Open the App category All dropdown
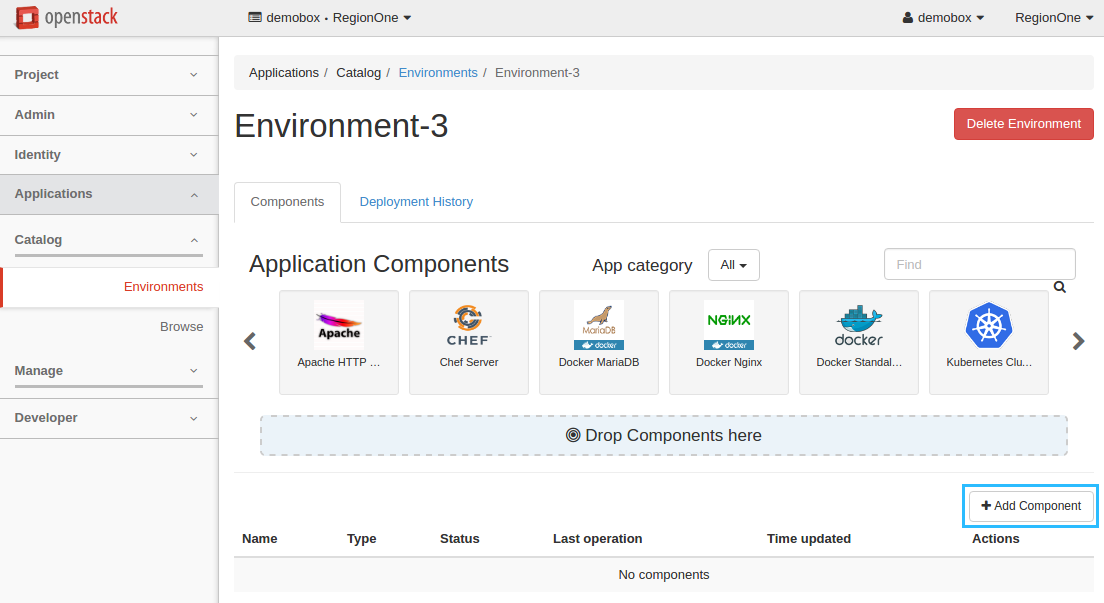Screen dimensions: 1104x603 point(734,265)
